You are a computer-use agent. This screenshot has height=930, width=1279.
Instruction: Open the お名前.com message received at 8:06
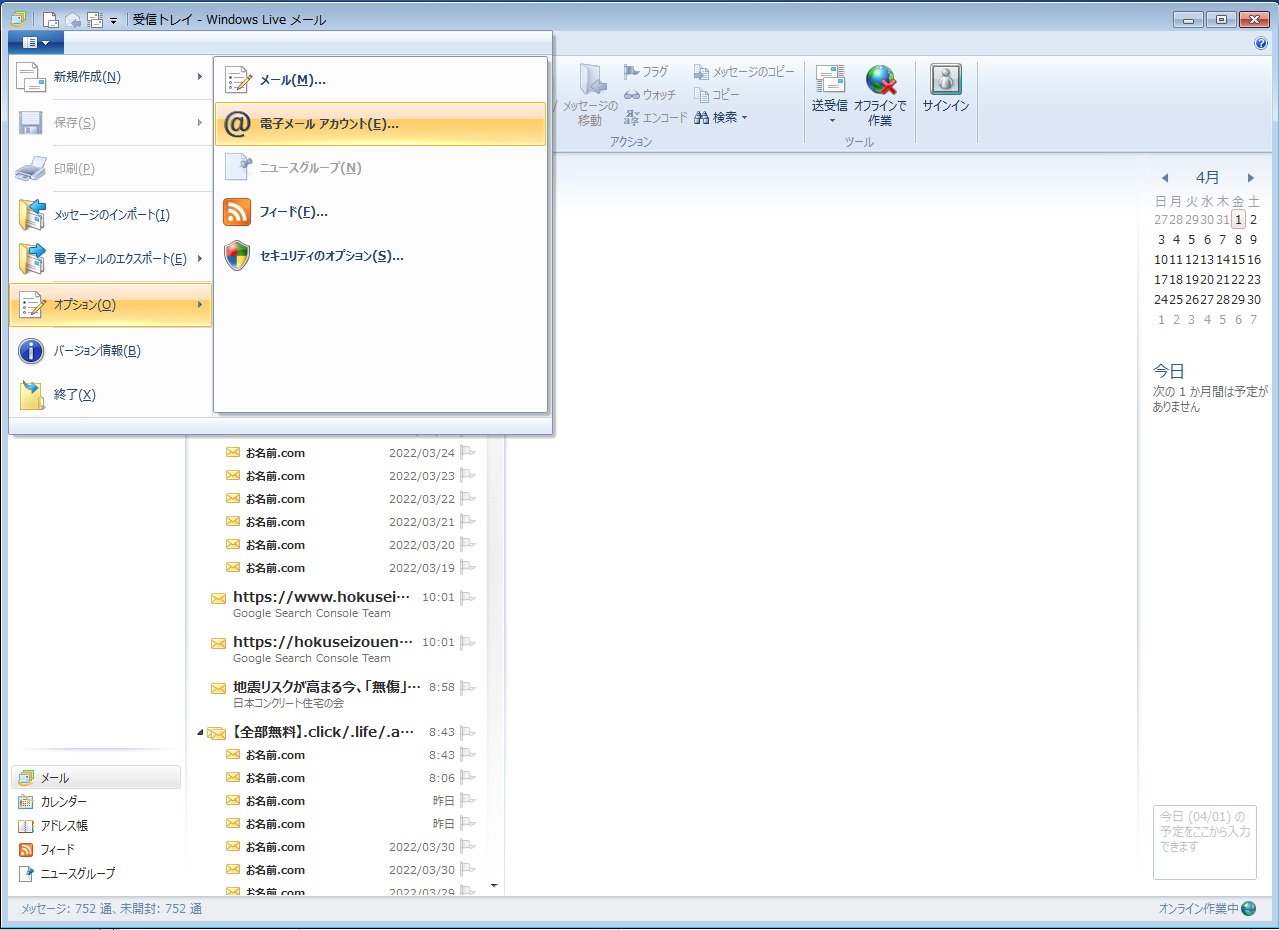pos(346,778)
